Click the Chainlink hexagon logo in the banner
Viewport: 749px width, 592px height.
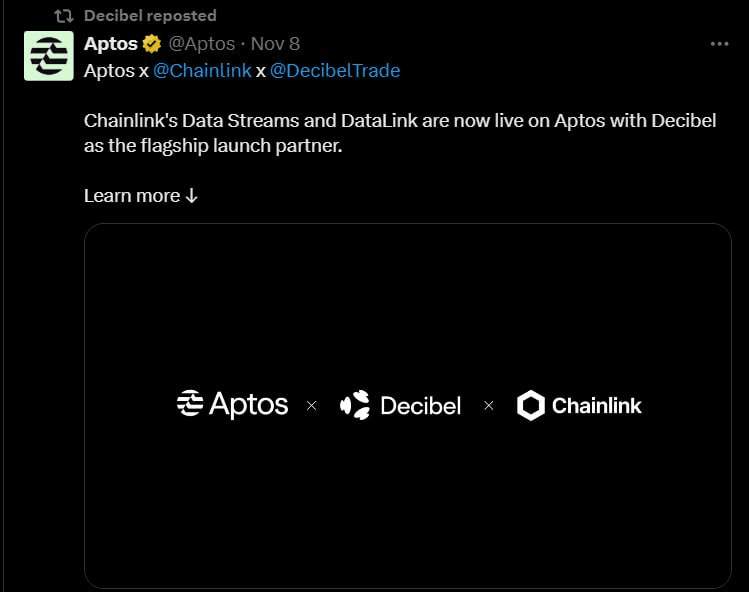click(530, 405)
